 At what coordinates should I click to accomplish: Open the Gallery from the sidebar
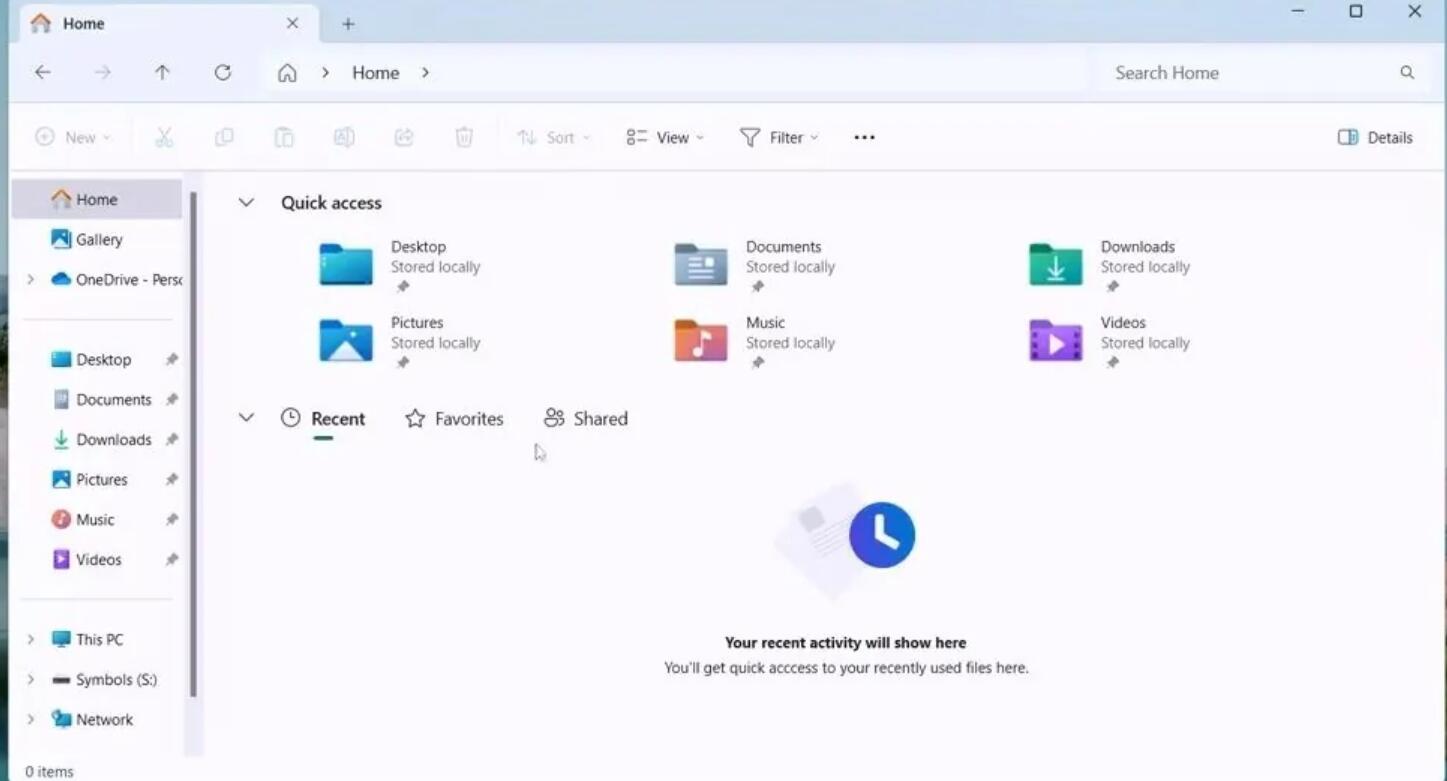pyautogui.click(x=99, y=239)
